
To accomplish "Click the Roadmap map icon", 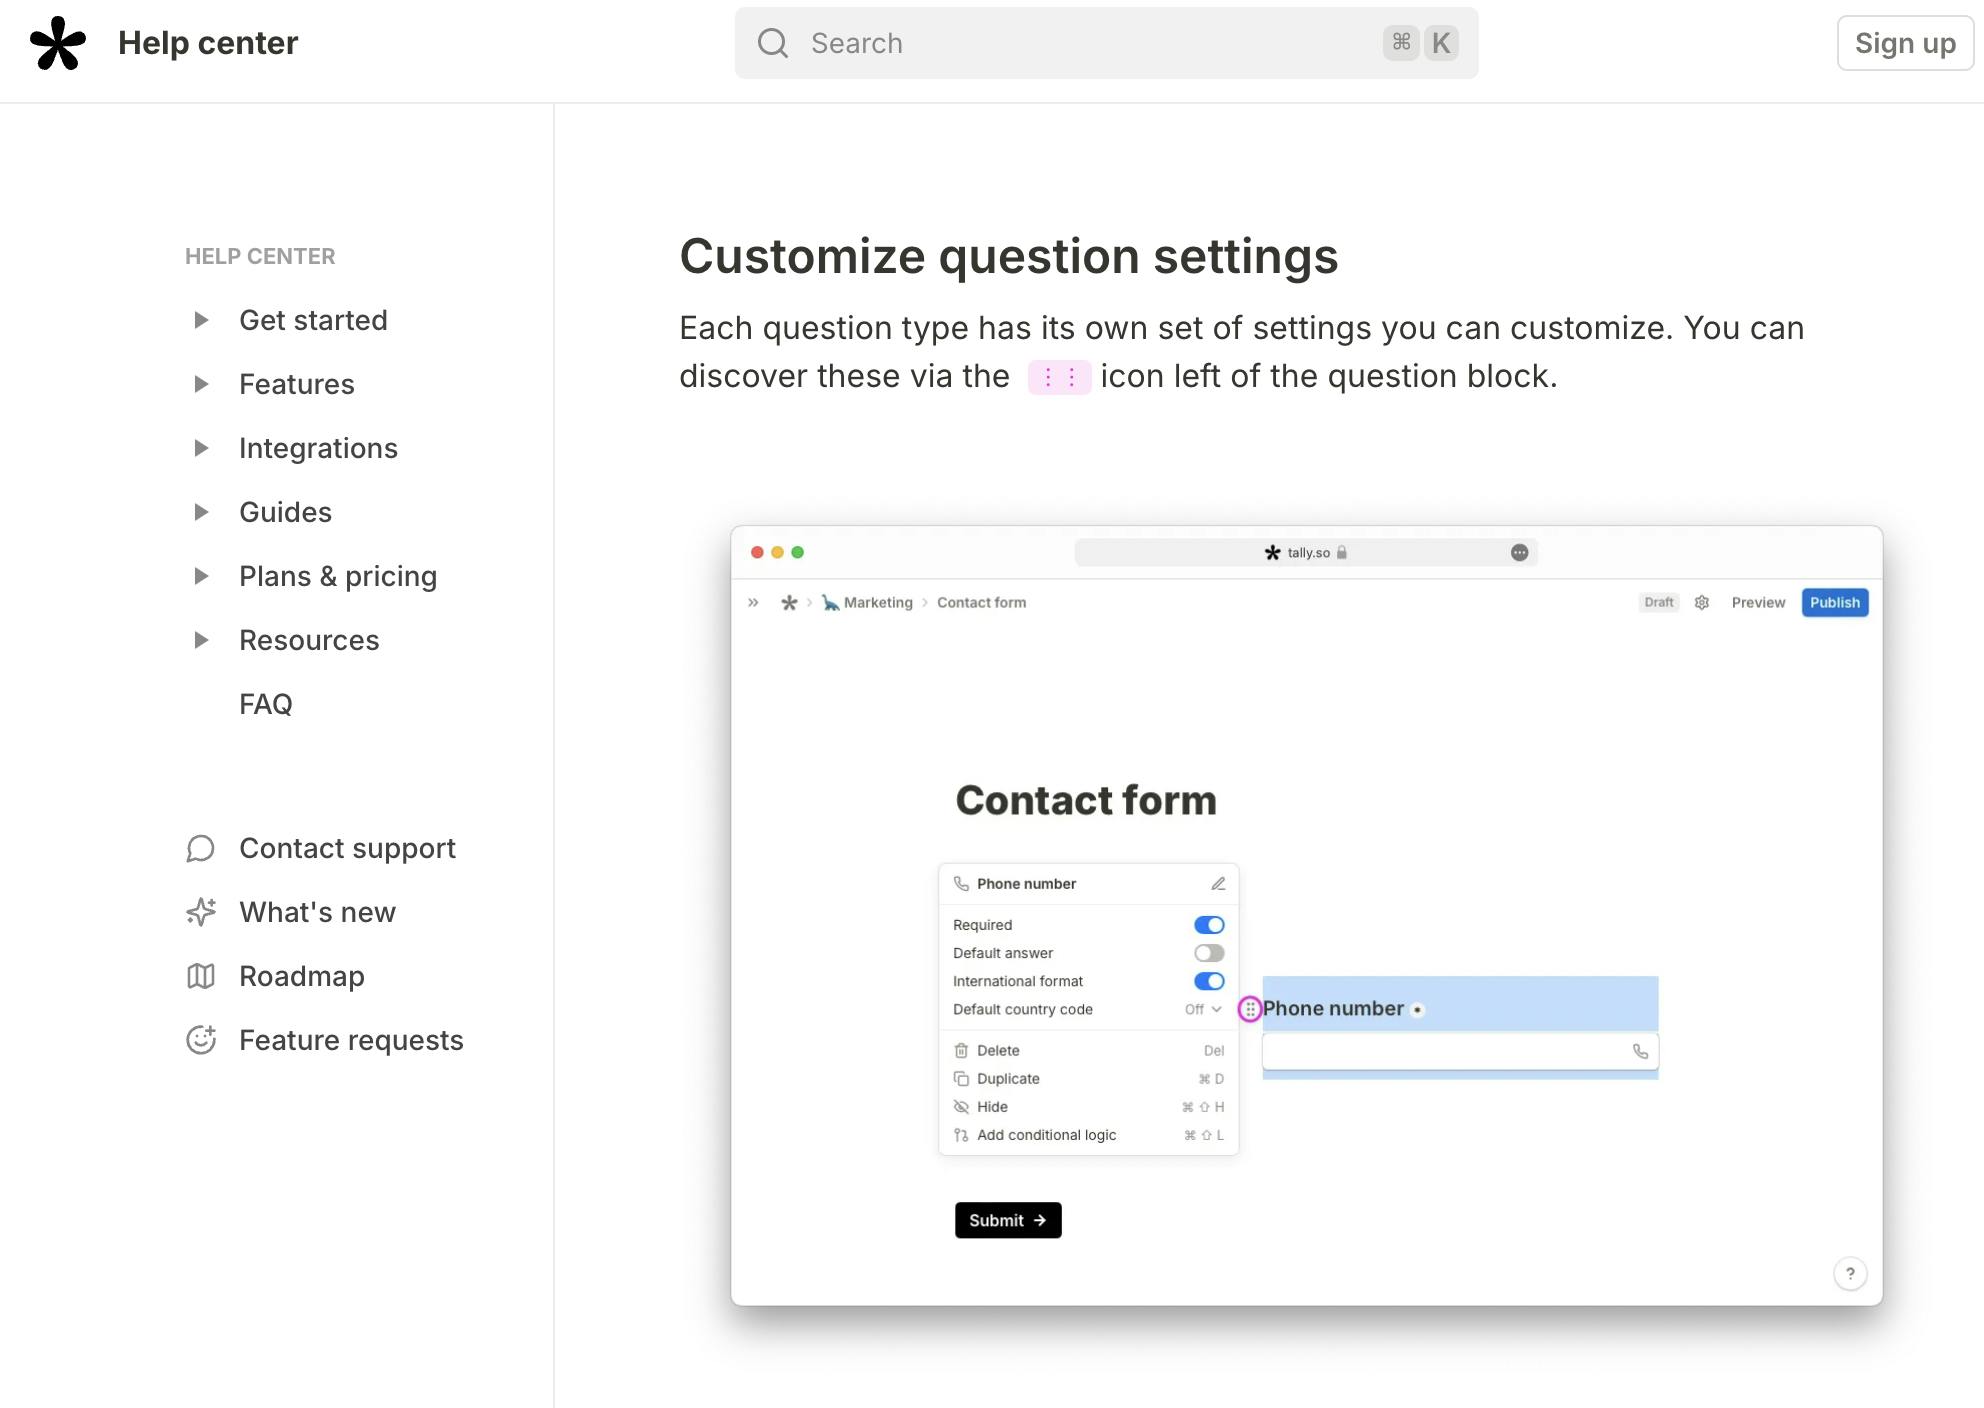I will pyautogui.click(x=201, y=976).
